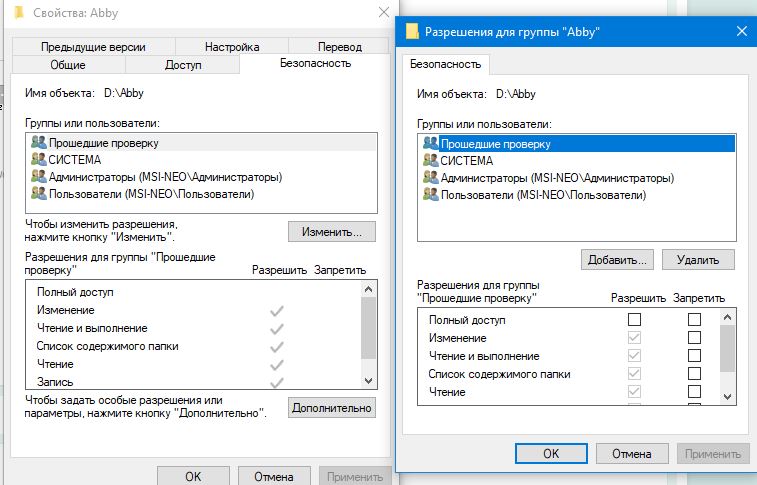Click the group icon beside Пользователи in the permissions dialog
The image size is (757, 485).
pos(431,195)
